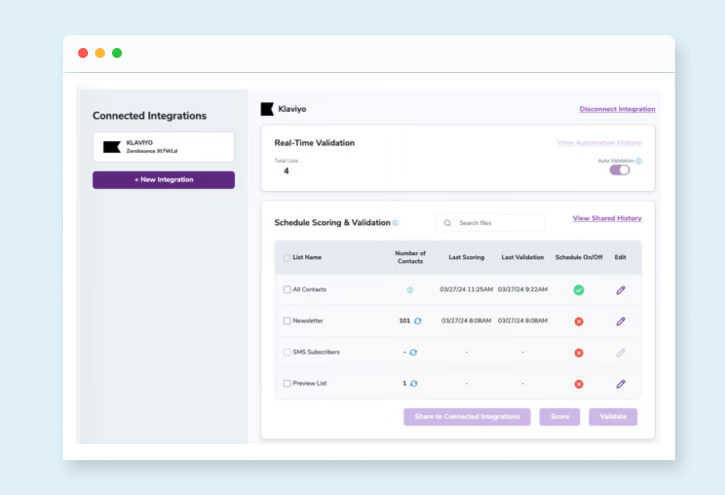Click the Last Validation column header
The height and width of the screenshot is (495, 725).
522,257
